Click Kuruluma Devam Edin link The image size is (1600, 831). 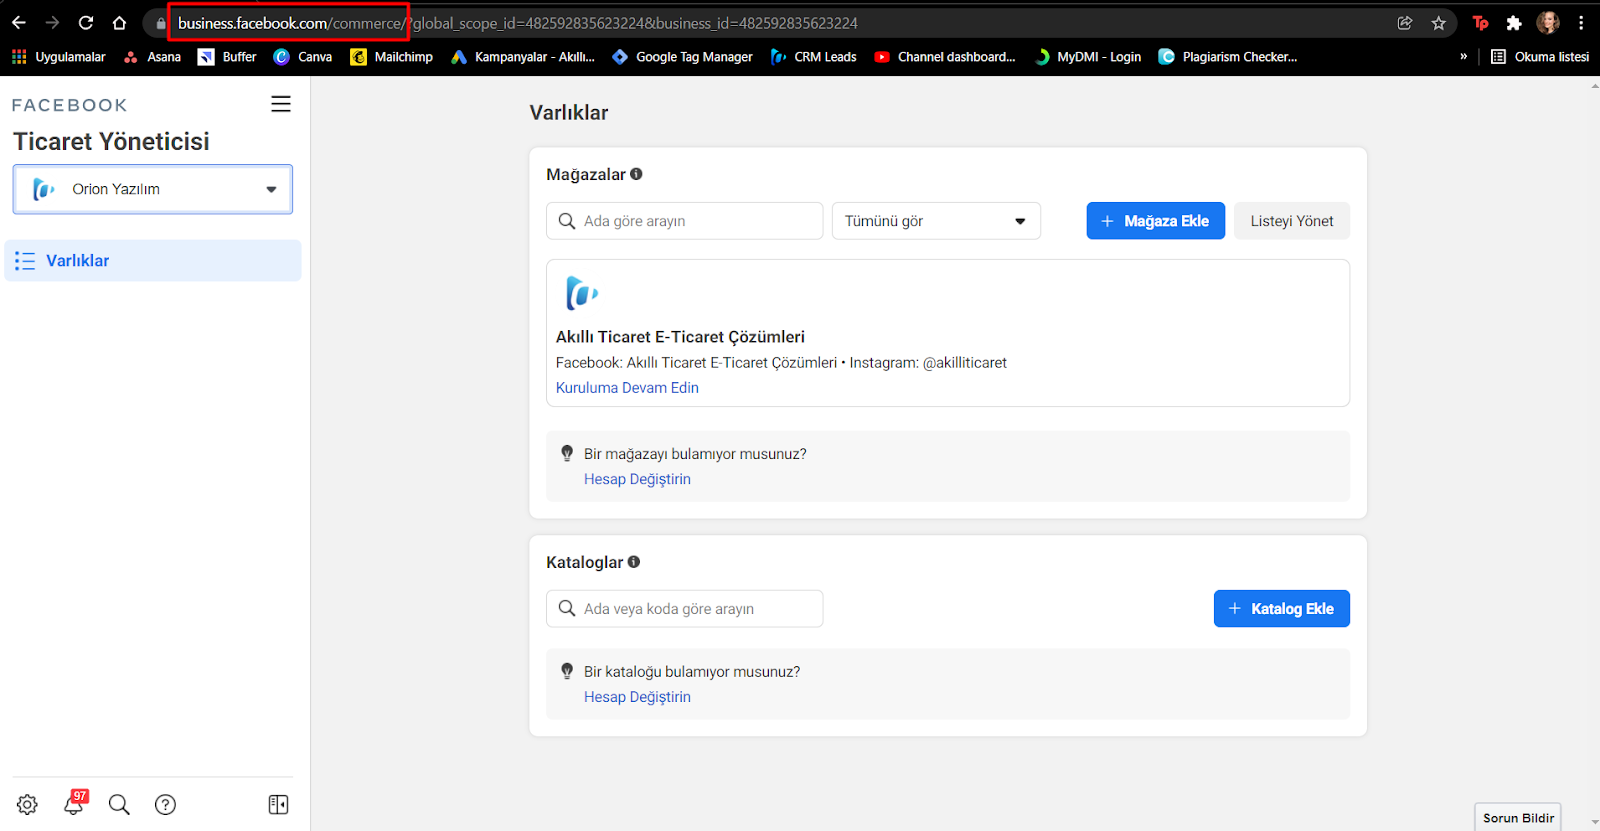627,388
